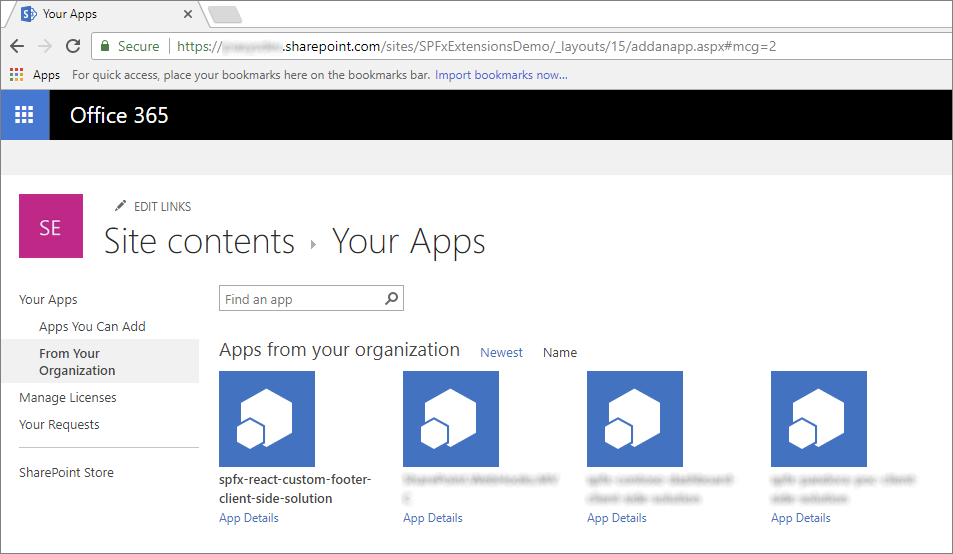Open the second app tile icon
The width and height of the screenshot is (953, 554).
pos(451,419)
